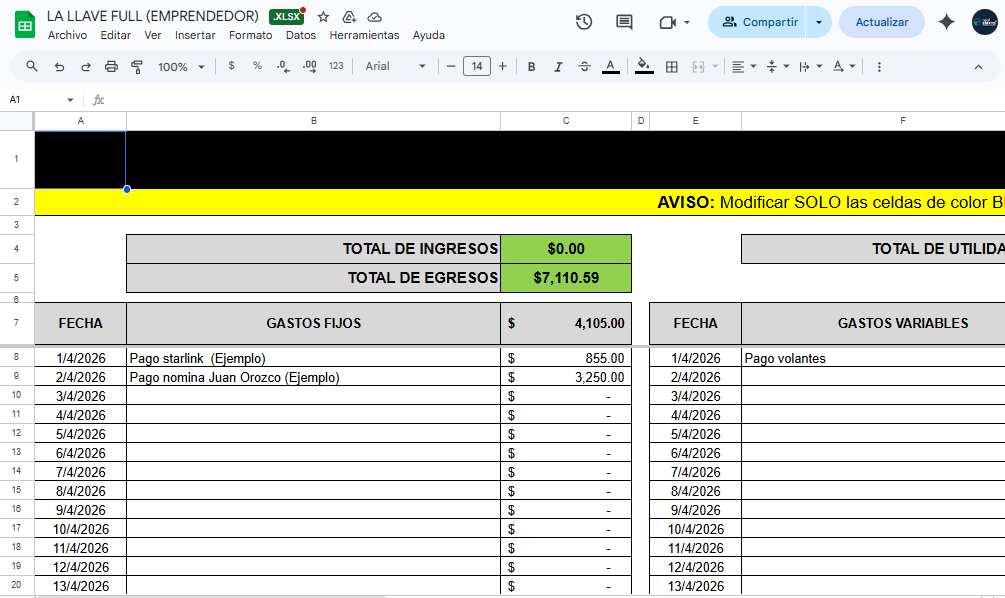Image resolution: width=1005 pixels, height=598 pixels.
Task: Launch the Gemini sparkle assistant
Action: coord(946,22)
